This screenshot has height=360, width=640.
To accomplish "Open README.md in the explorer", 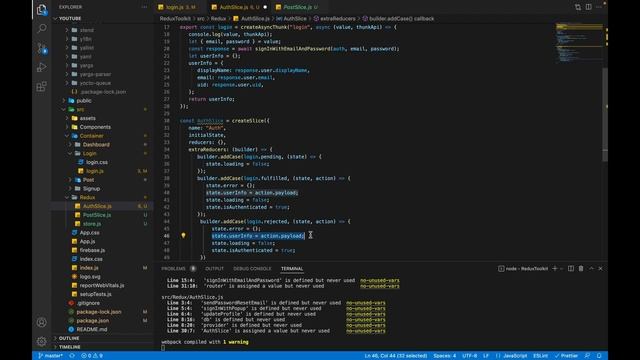I will click(92, 329).
